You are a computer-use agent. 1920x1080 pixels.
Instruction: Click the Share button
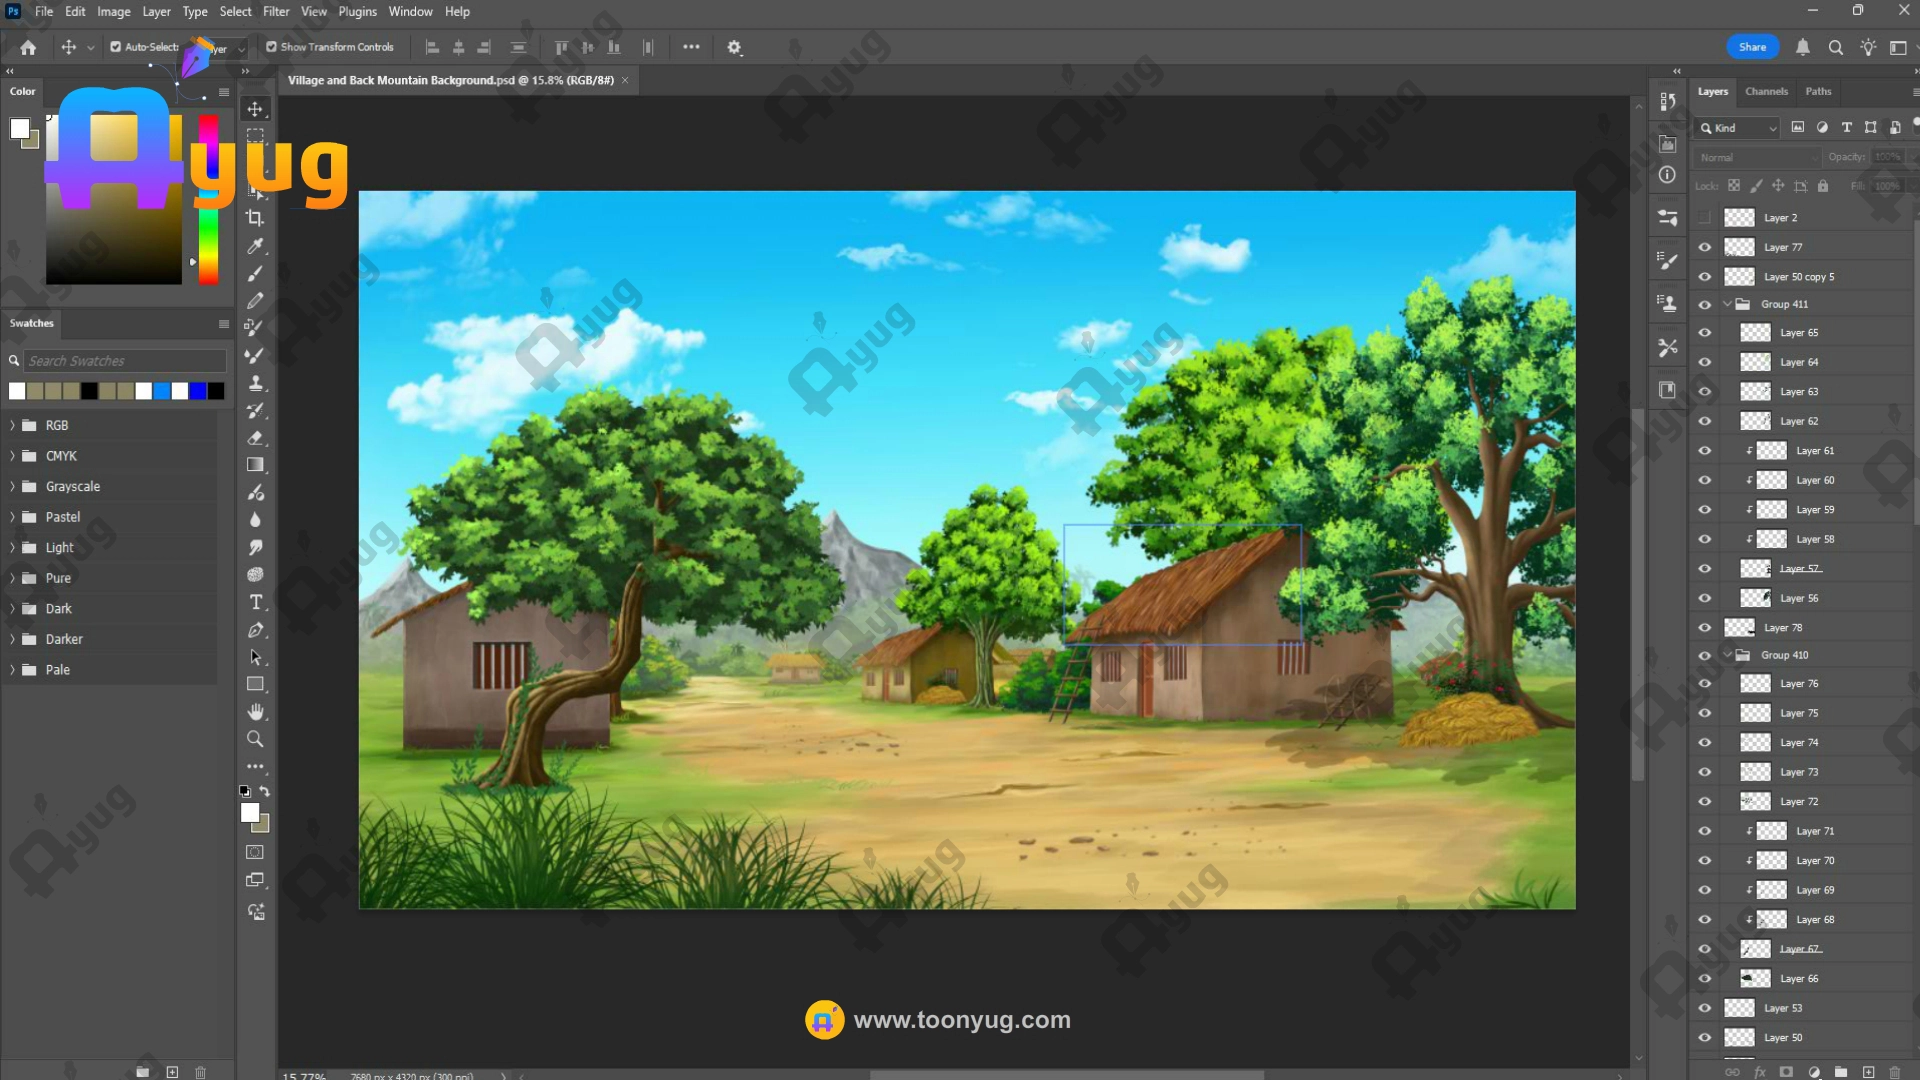click(1752, 47)
